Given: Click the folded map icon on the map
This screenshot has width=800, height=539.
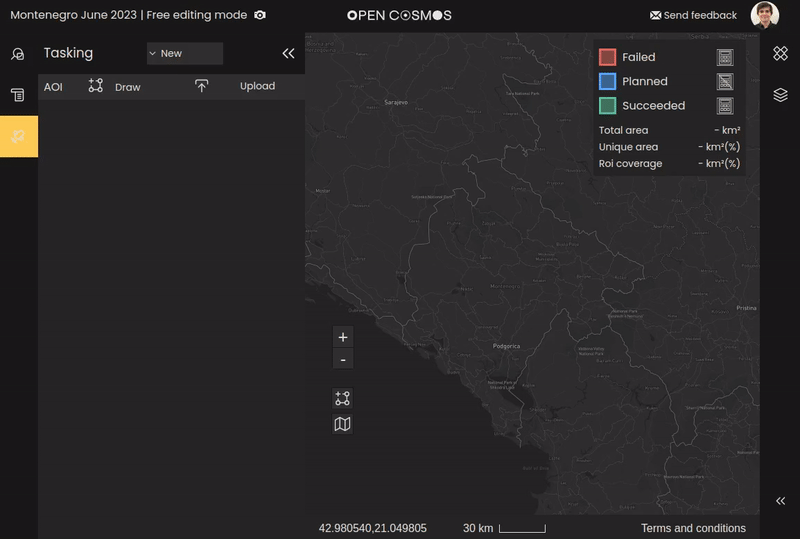Looking at the screenshot, I should click(342, 424).
